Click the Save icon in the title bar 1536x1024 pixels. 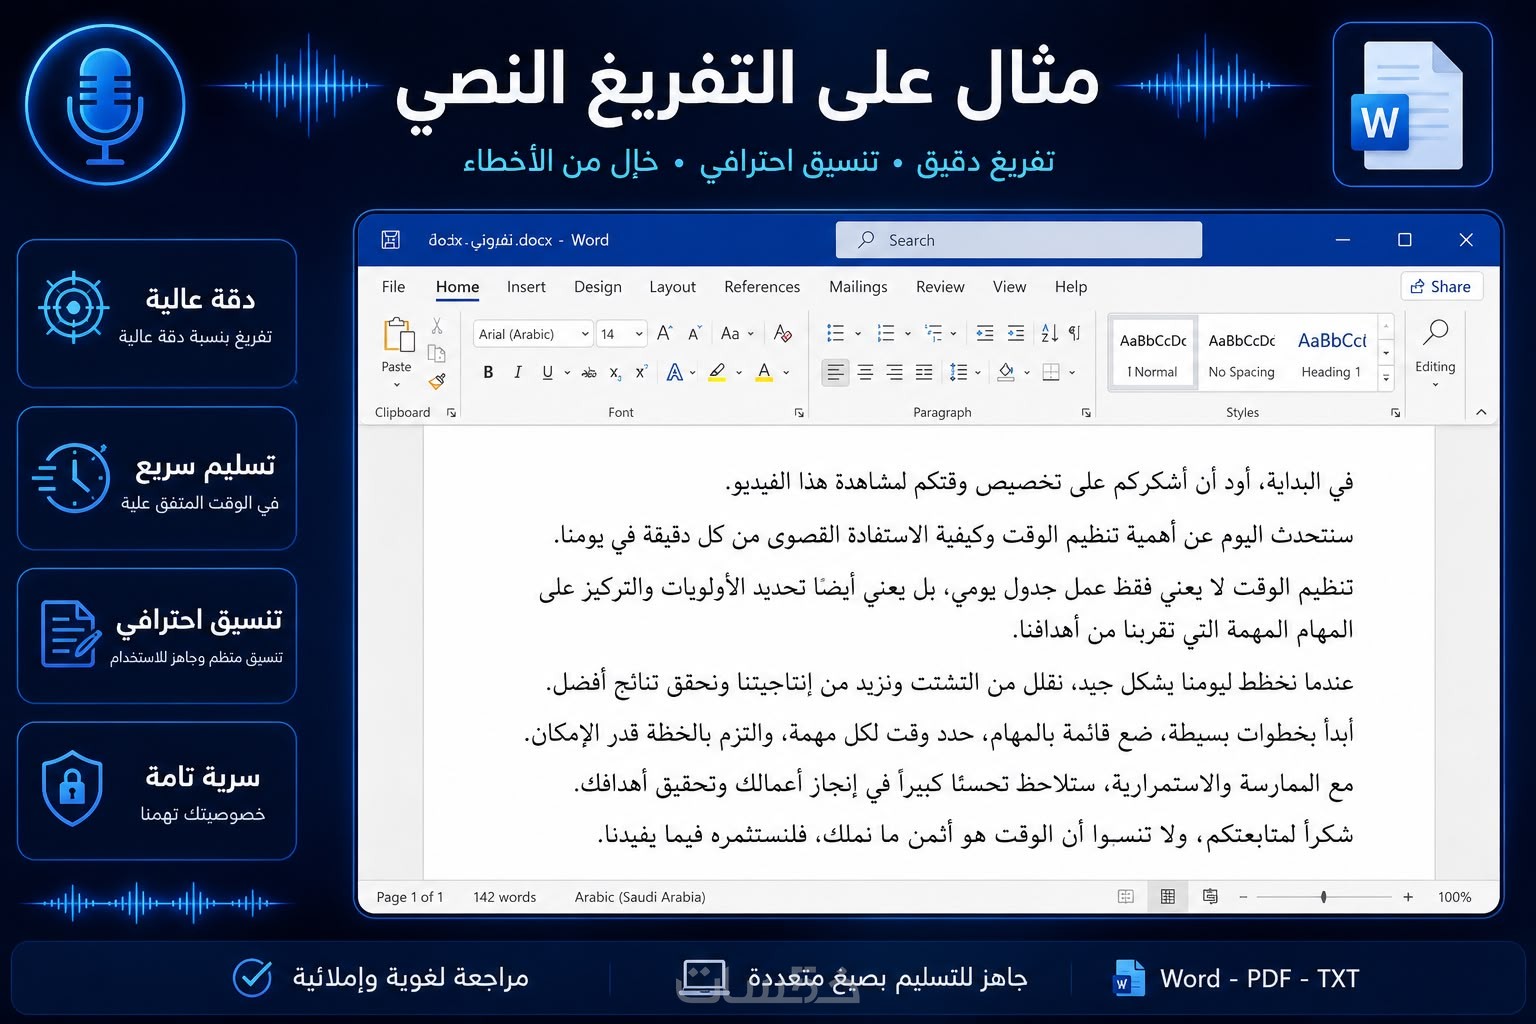pyautogui.click(x=391, y=240)
